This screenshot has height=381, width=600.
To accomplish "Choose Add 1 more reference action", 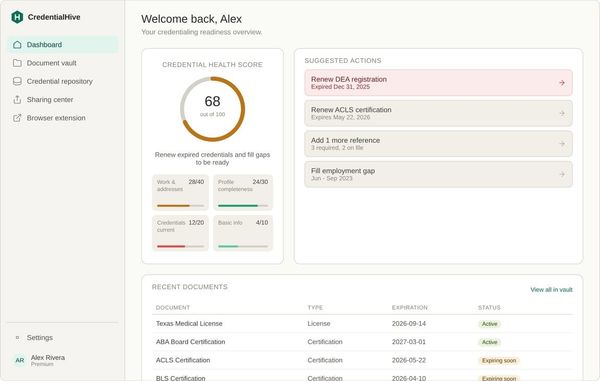I will (439, 144).
